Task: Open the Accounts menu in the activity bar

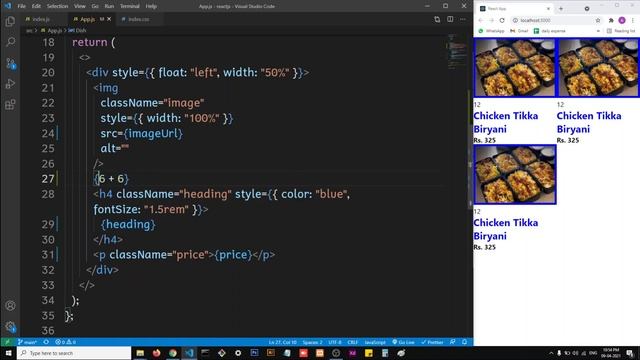Action: (10, 305)
